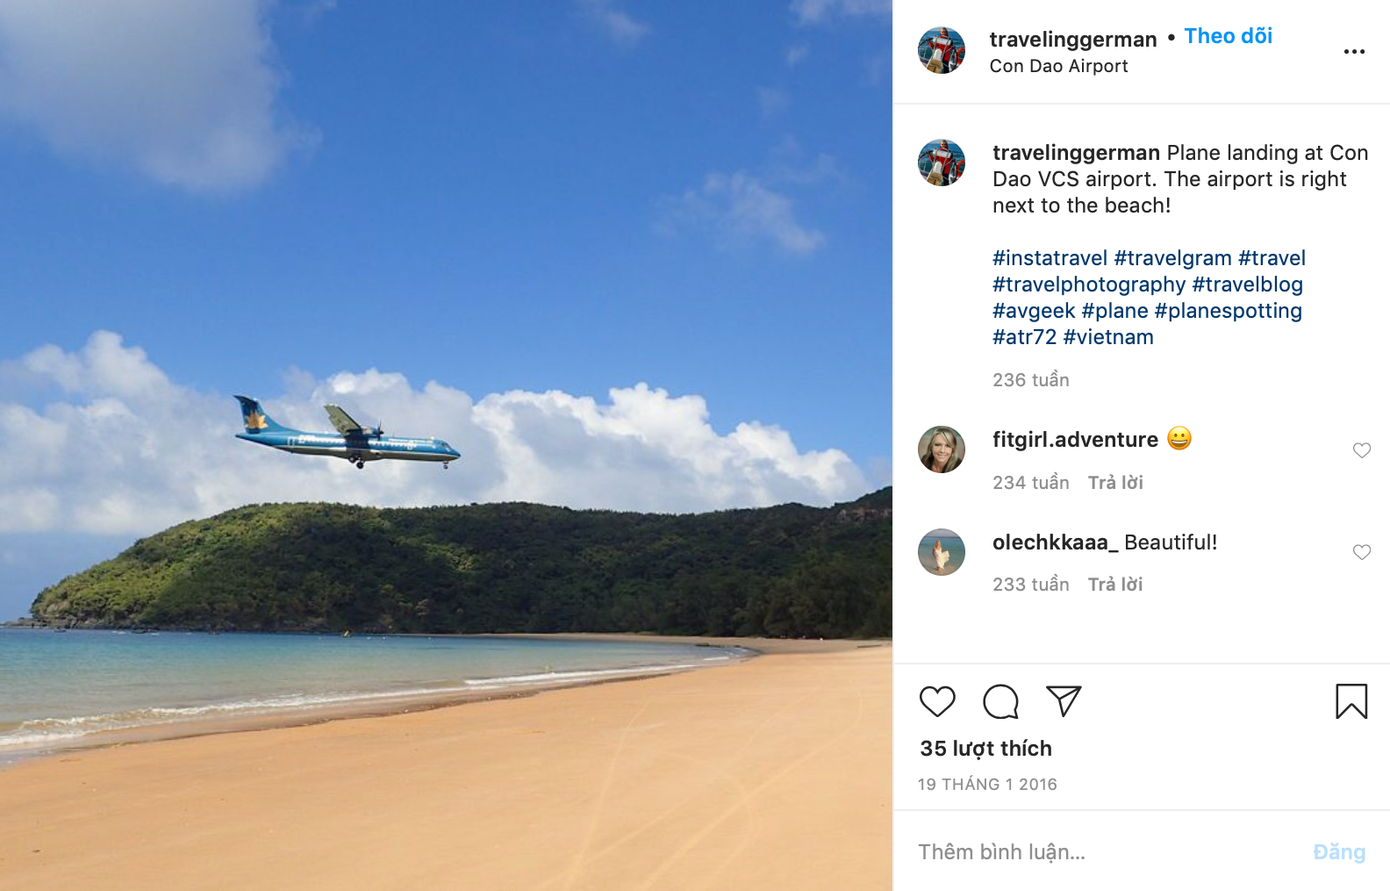Share the post via paper plane icon
Screen dimensions: 1390x891
pos(1063,700)
